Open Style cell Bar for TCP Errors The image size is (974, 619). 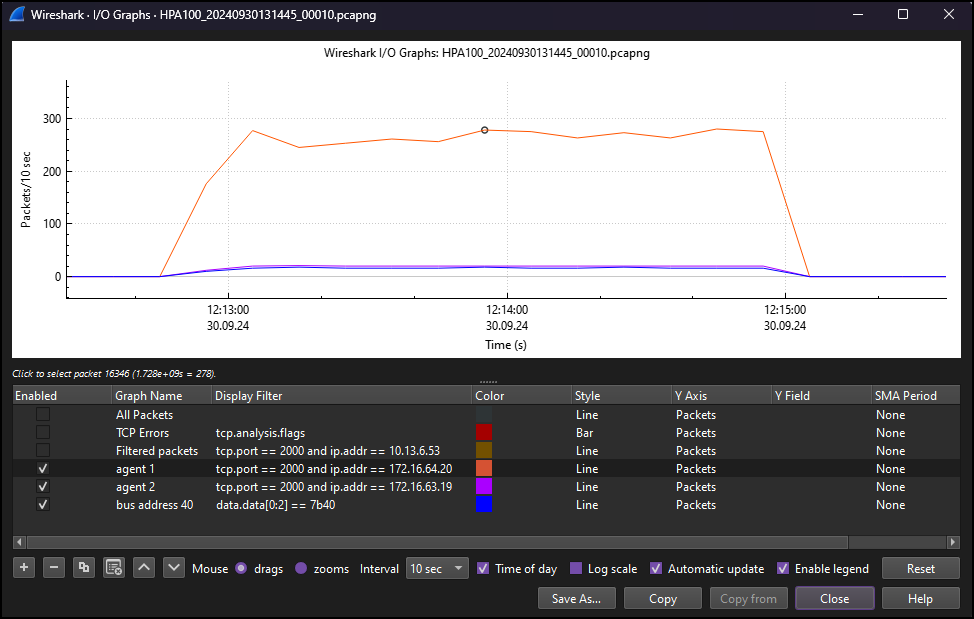click(622, 433)
